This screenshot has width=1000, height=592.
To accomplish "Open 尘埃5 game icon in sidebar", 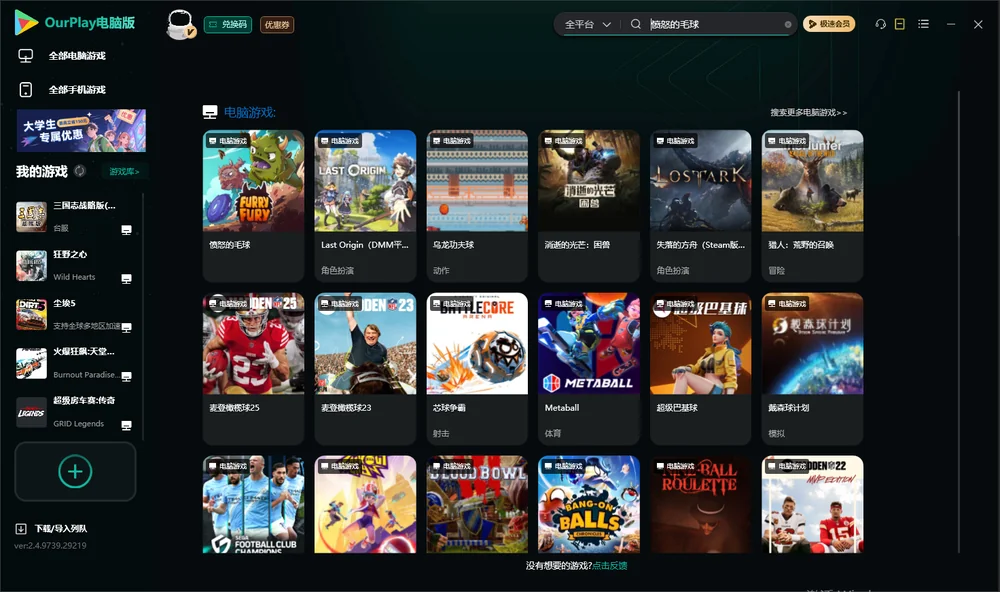I will (x=31, y=314).
